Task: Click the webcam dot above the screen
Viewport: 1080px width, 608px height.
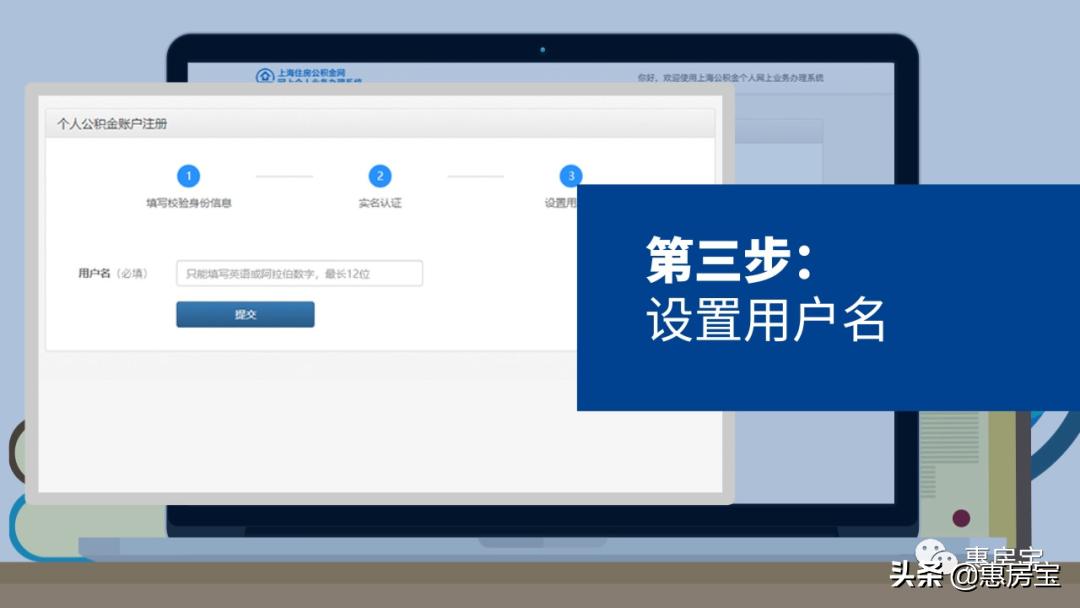Action: (x=543, y=47)
